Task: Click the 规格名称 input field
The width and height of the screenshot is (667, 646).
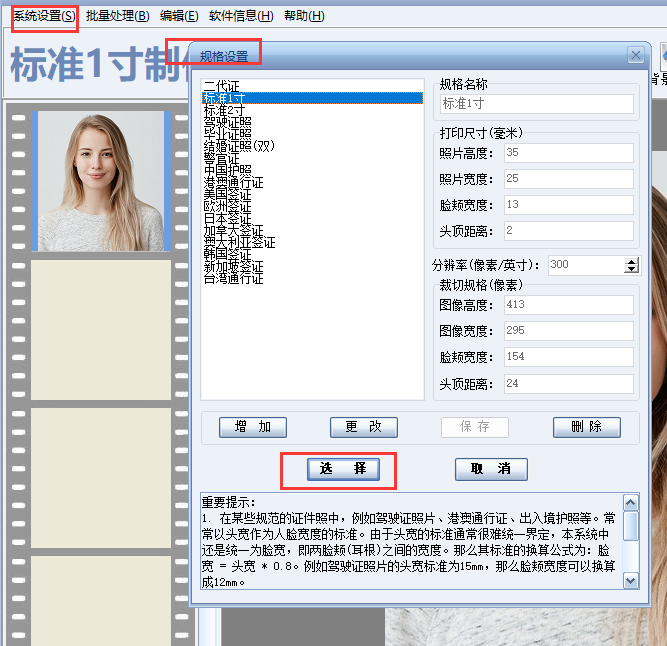Action: 537,104
